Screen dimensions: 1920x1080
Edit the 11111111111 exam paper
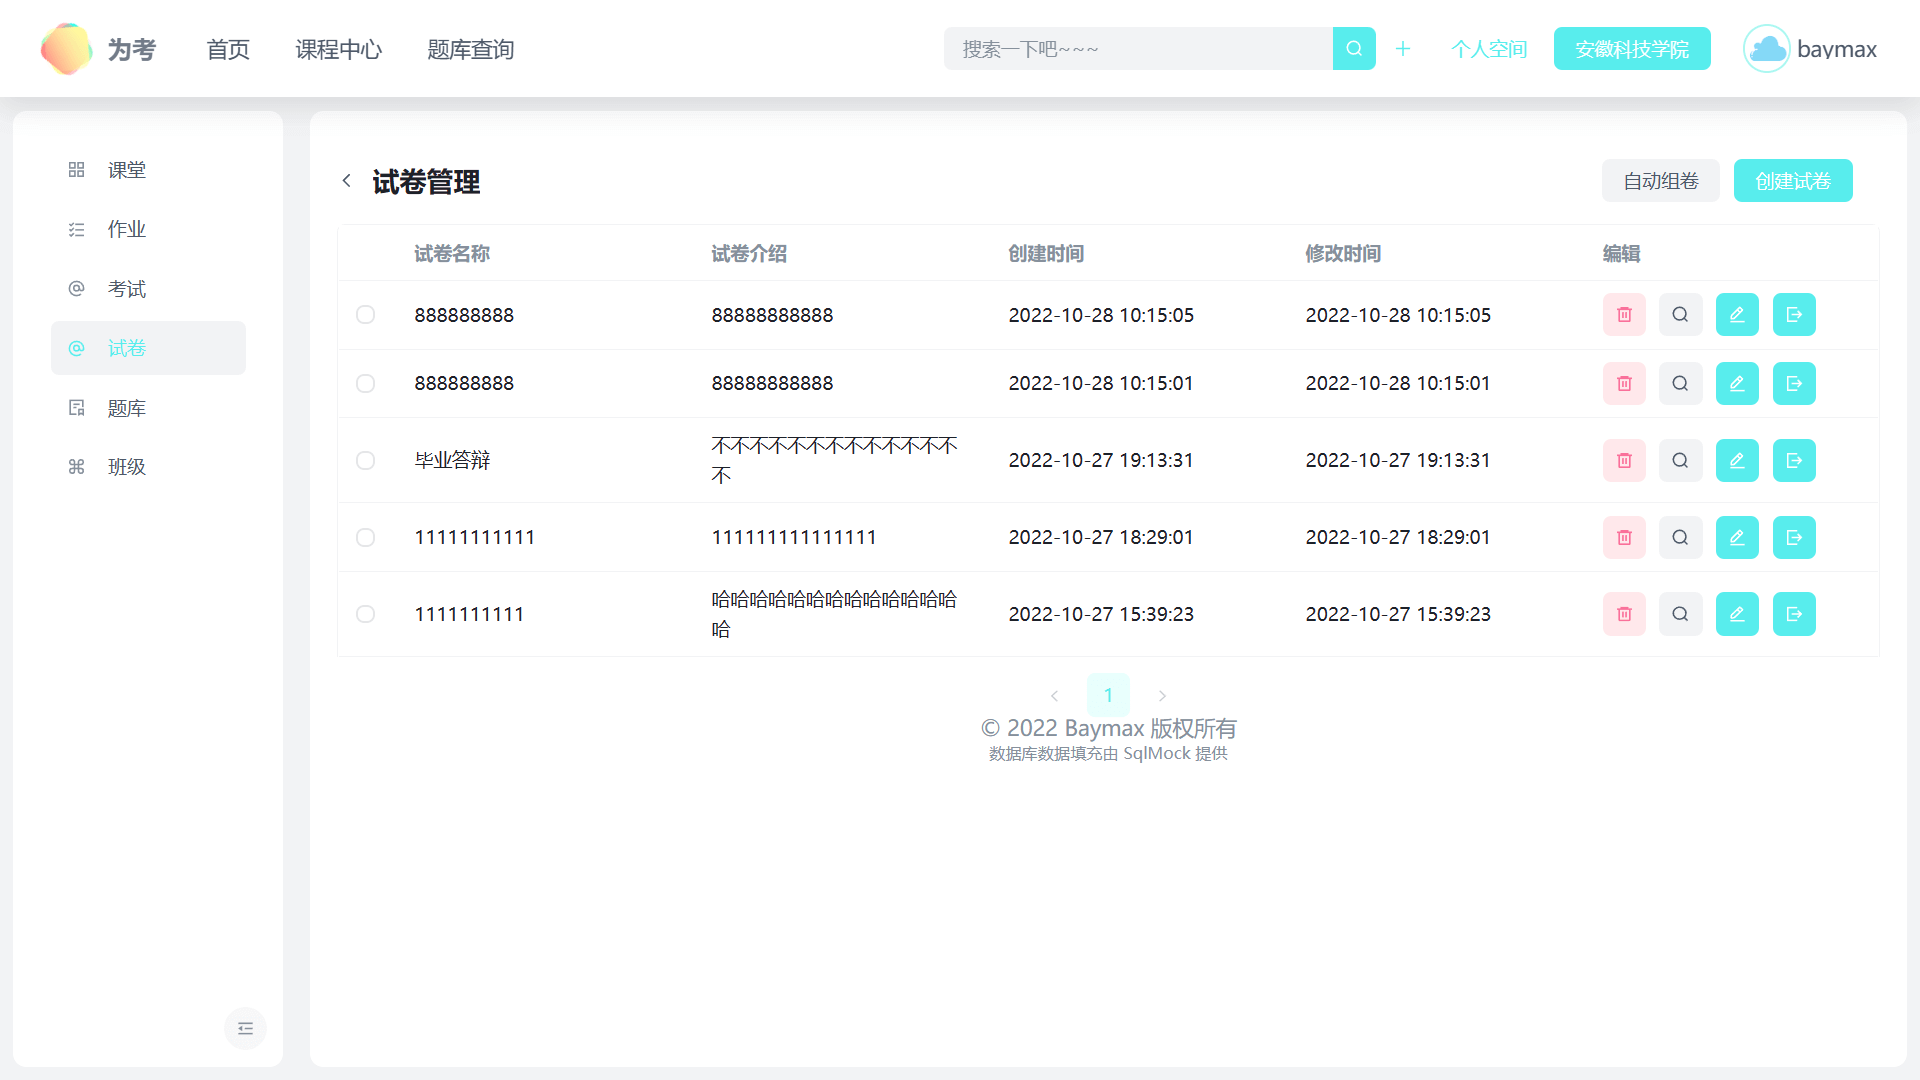tap(1737, 538)
